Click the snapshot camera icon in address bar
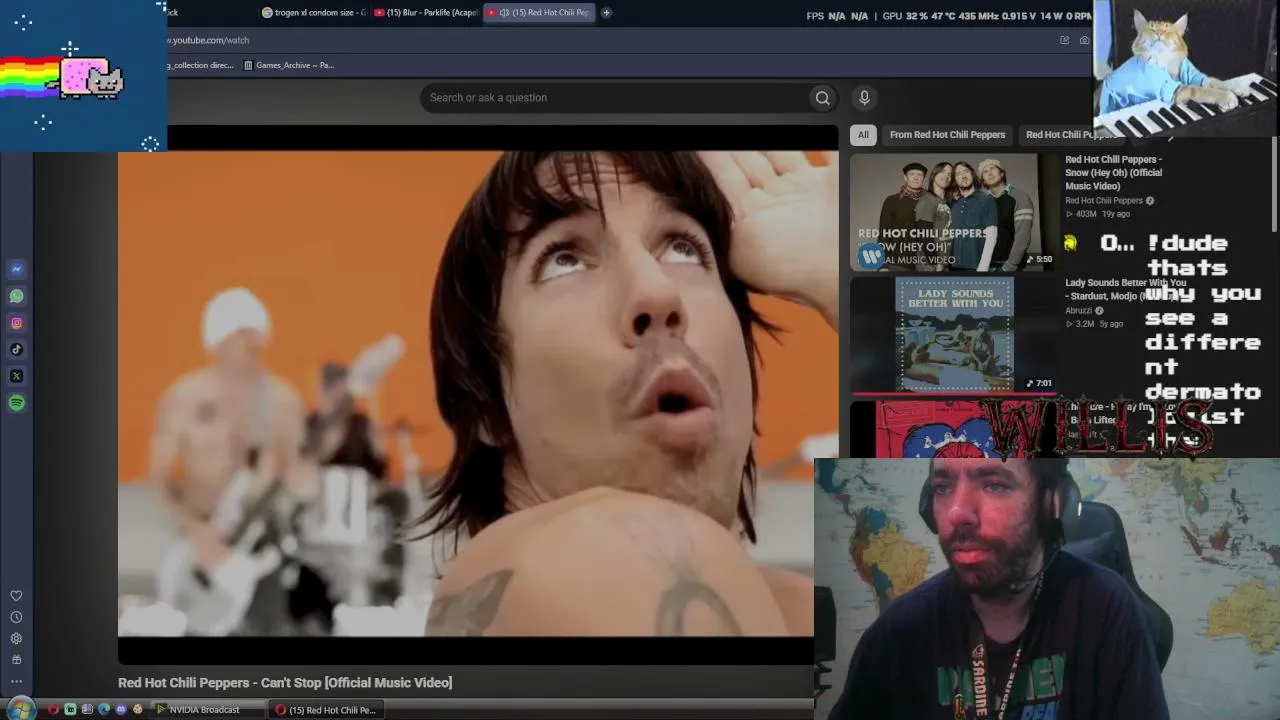The width and height of the screenshot is (1280, 720). [x=1084, y=40]
